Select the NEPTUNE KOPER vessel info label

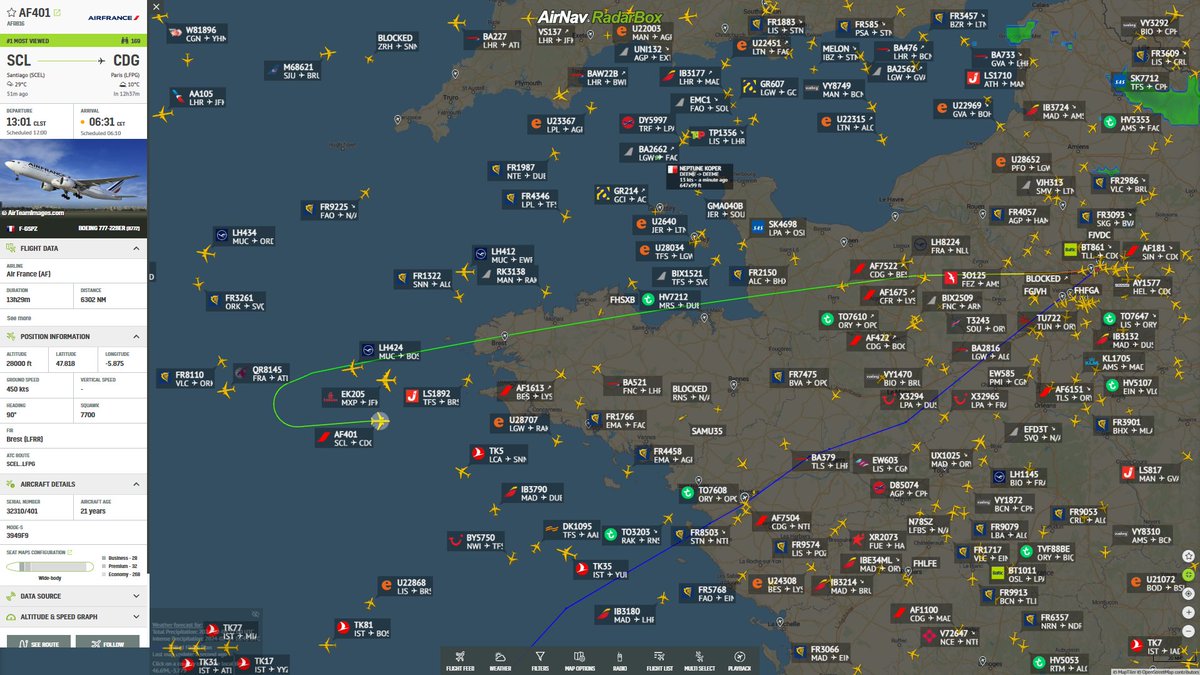coord(701,177)
